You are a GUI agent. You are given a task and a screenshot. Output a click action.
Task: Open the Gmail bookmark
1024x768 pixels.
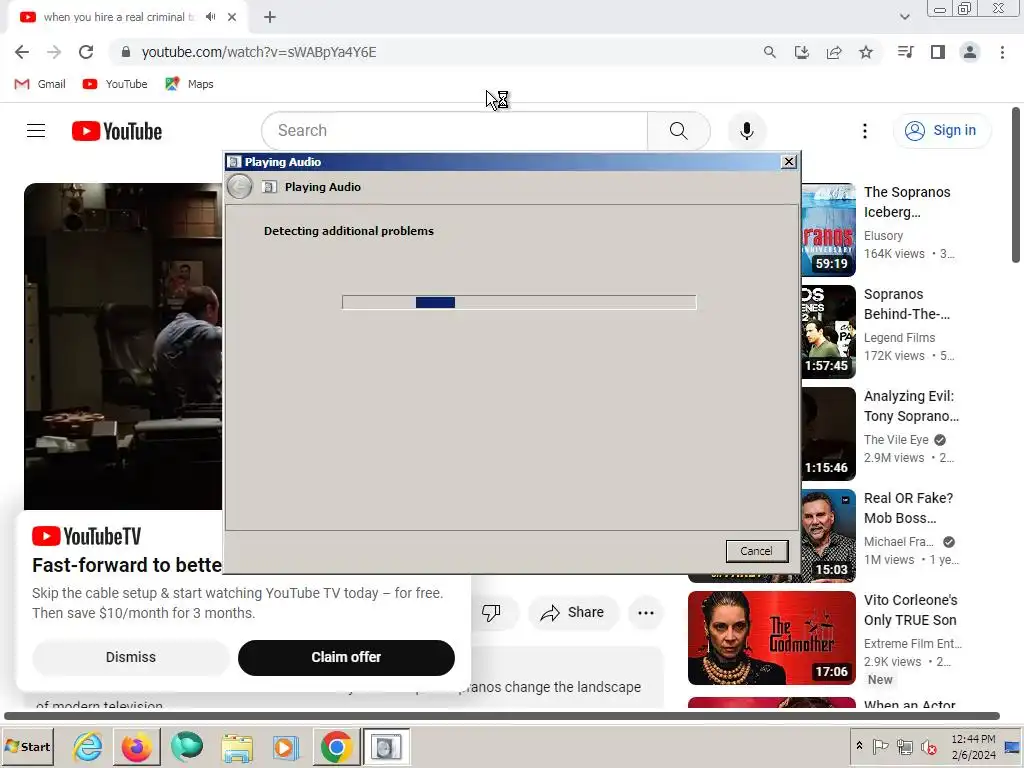tap(40, 84)
